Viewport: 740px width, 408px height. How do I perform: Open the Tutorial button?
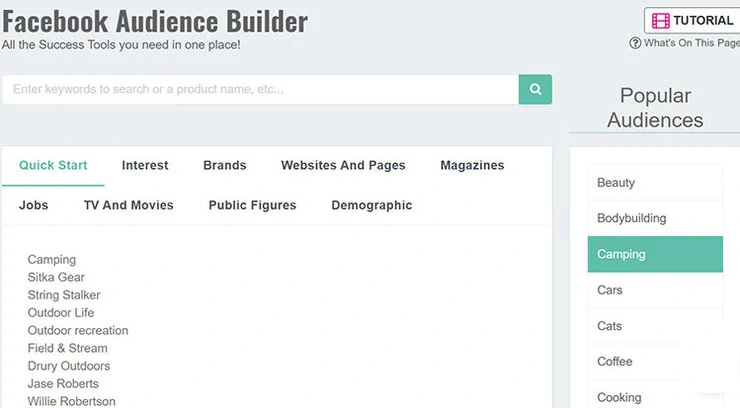(x=702, y=21)
